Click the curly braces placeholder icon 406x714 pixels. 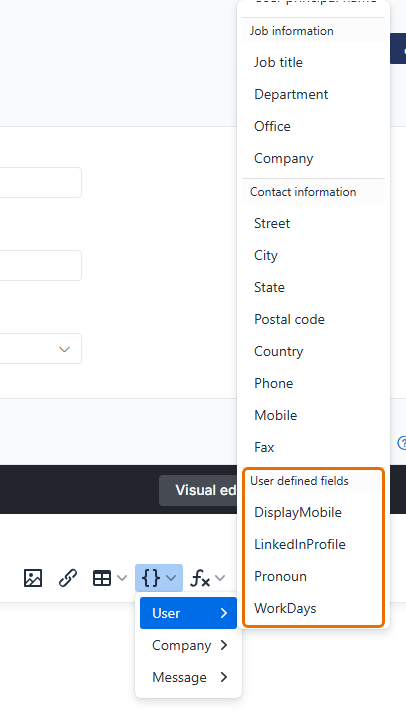pos(151,578)
